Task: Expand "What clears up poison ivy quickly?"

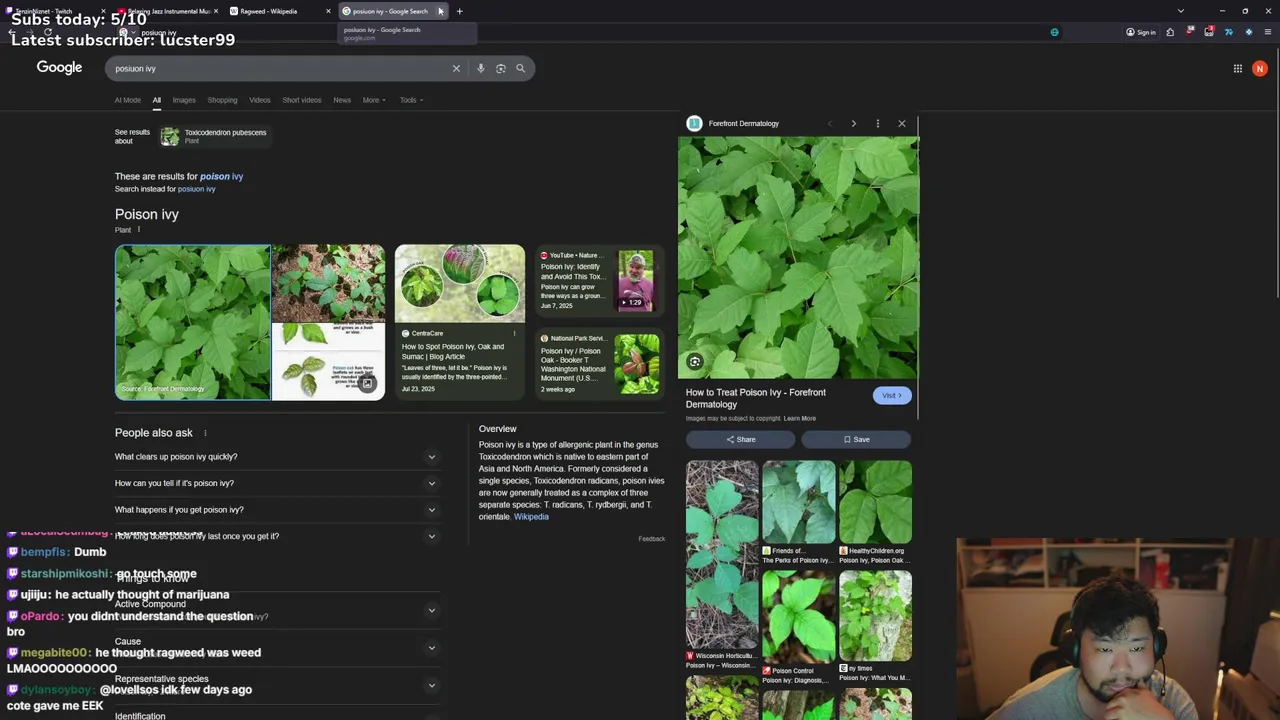Action: [277, 457]
